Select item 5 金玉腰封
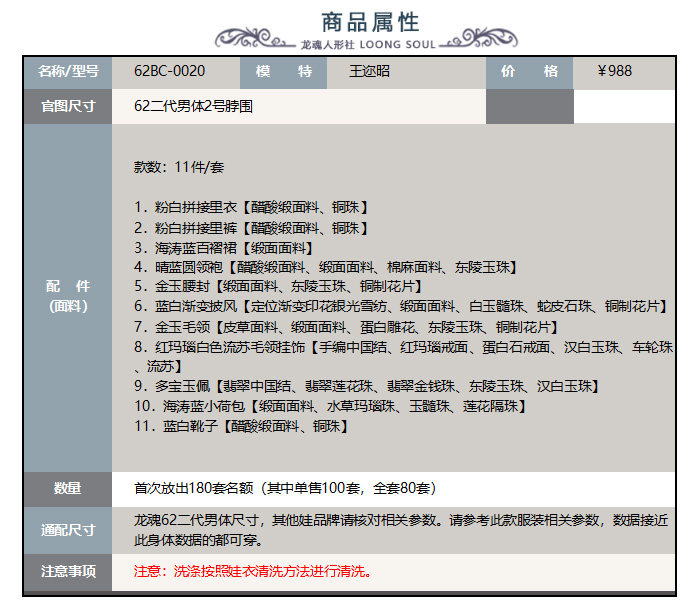700x613 pixels. 278,287
